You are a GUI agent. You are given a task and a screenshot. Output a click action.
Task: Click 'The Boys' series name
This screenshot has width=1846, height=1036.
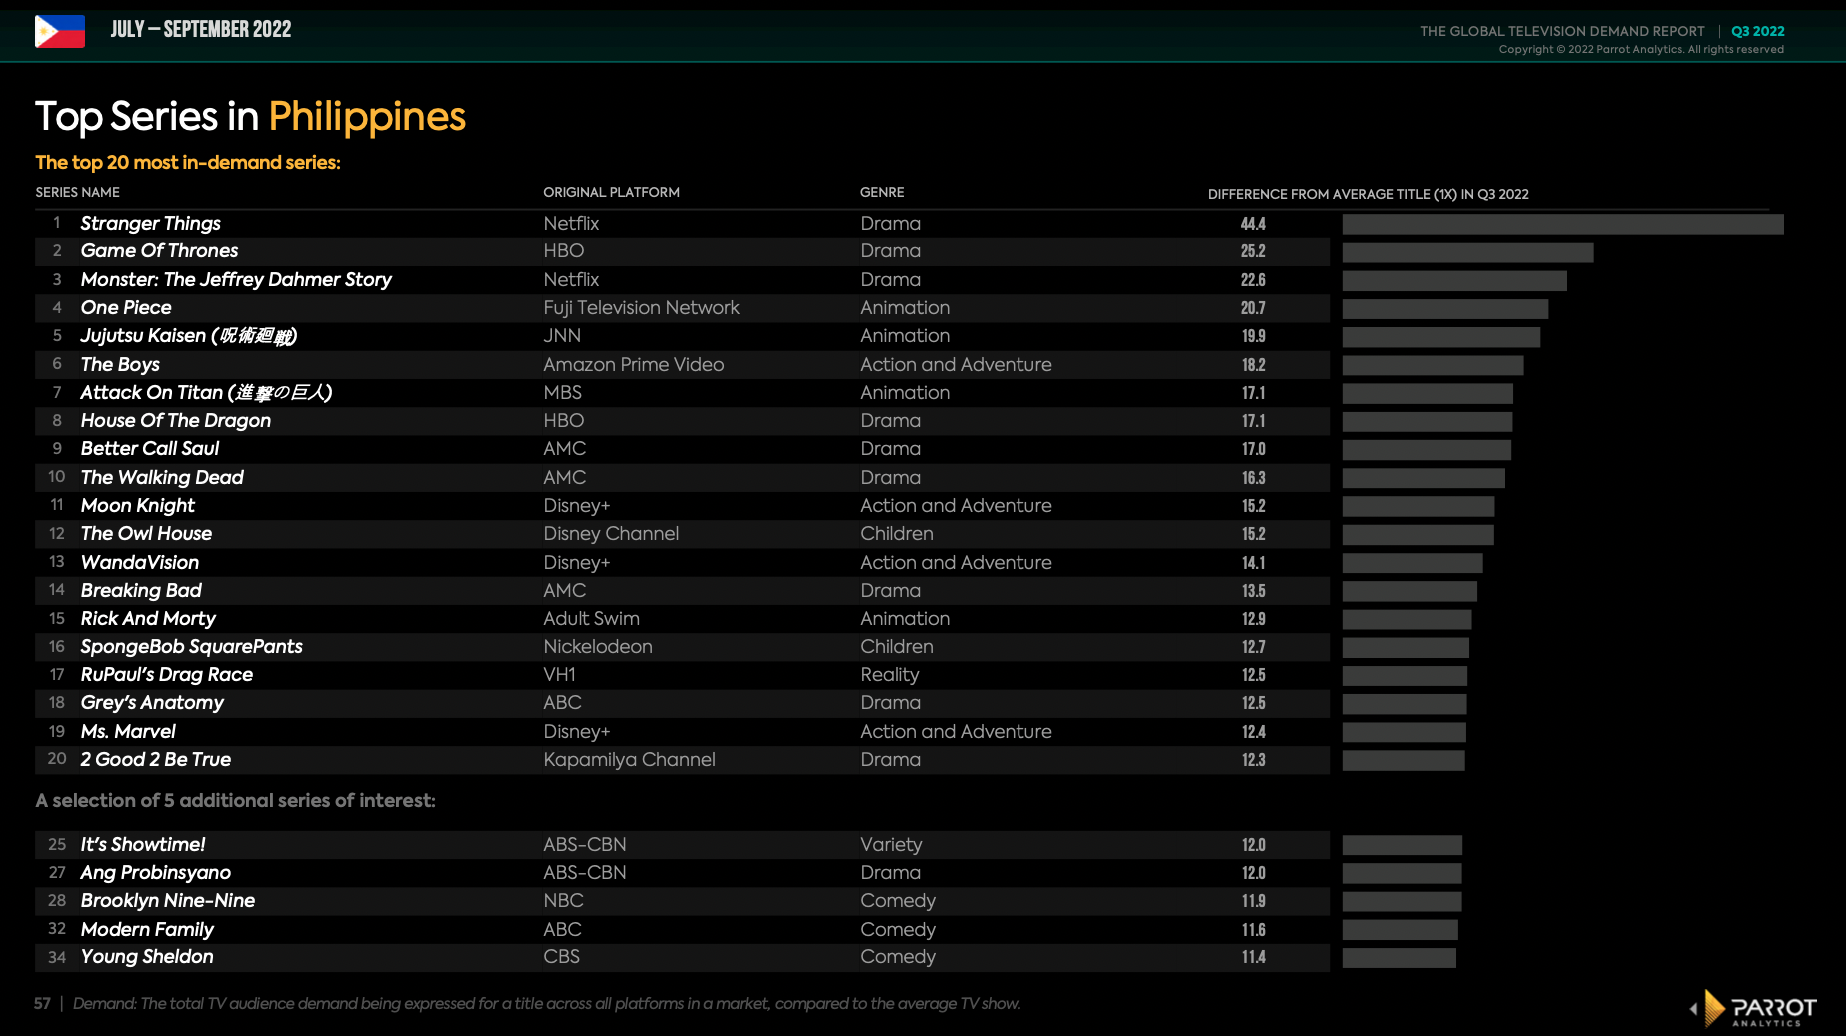120,365
